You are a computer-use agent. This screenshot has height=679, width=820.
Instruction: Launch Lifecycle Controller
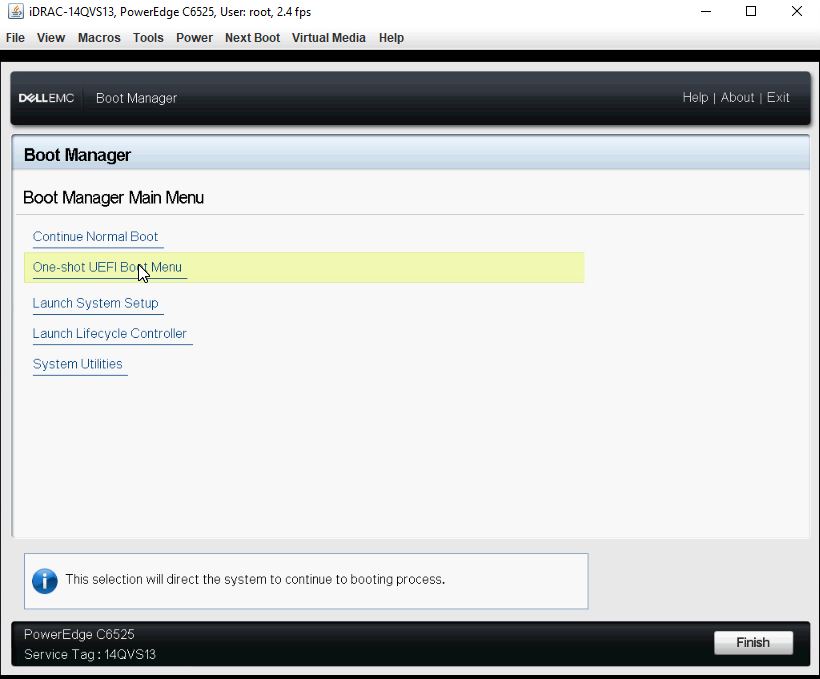[x=109, y=334]
